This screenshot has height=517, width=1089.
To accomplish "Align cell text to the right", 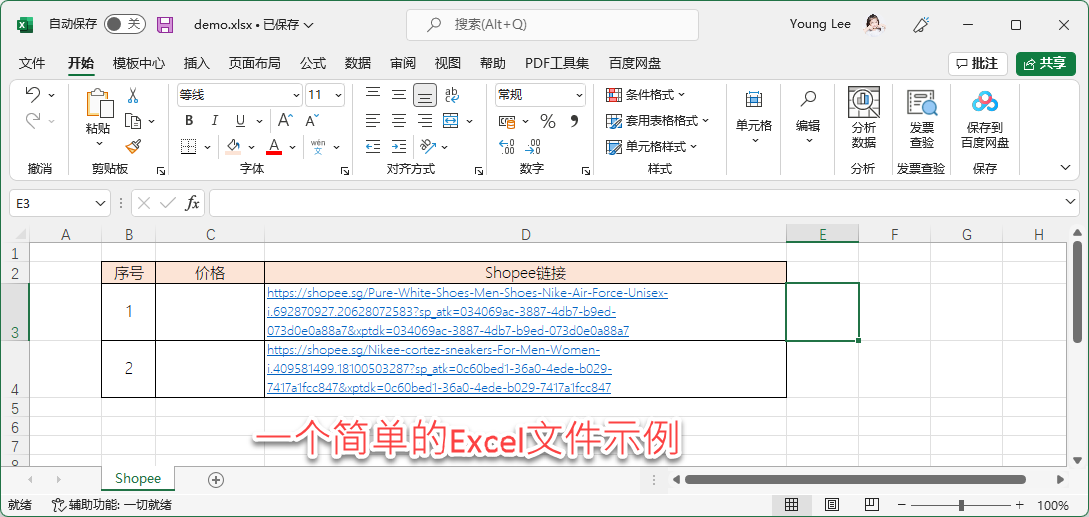I will (x=425, y=120).
